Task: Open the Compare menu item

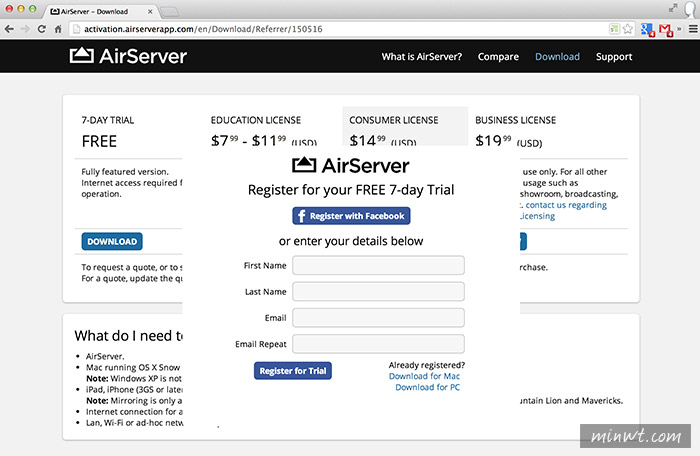Action: 498,57
